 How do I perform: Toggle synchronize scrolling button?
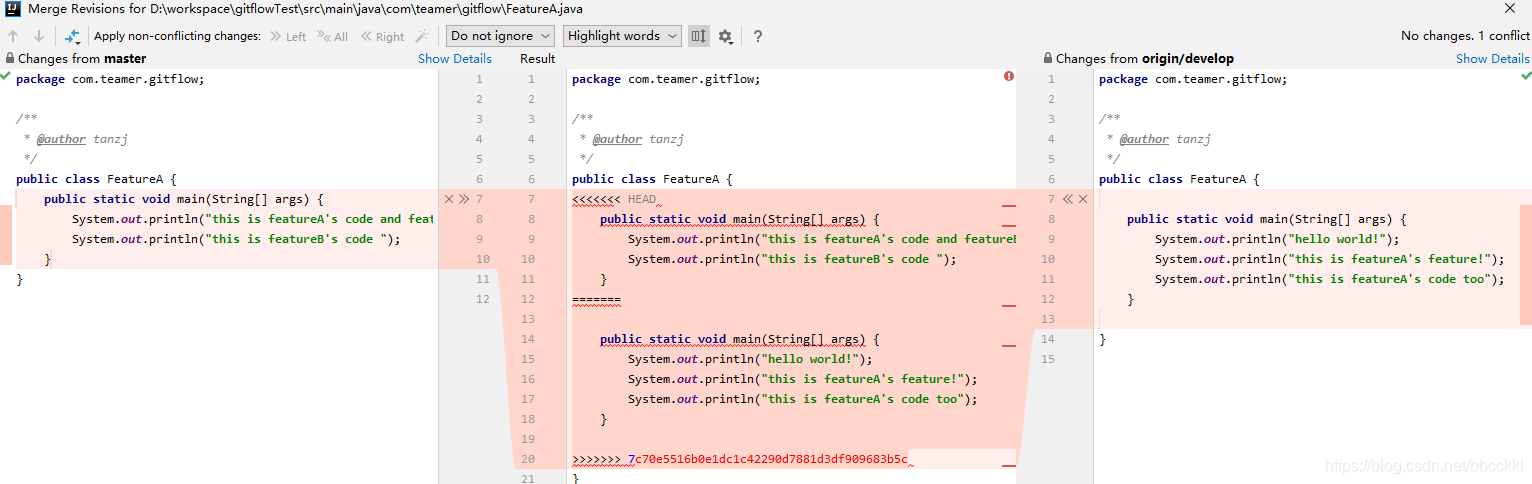coord(698,36)
